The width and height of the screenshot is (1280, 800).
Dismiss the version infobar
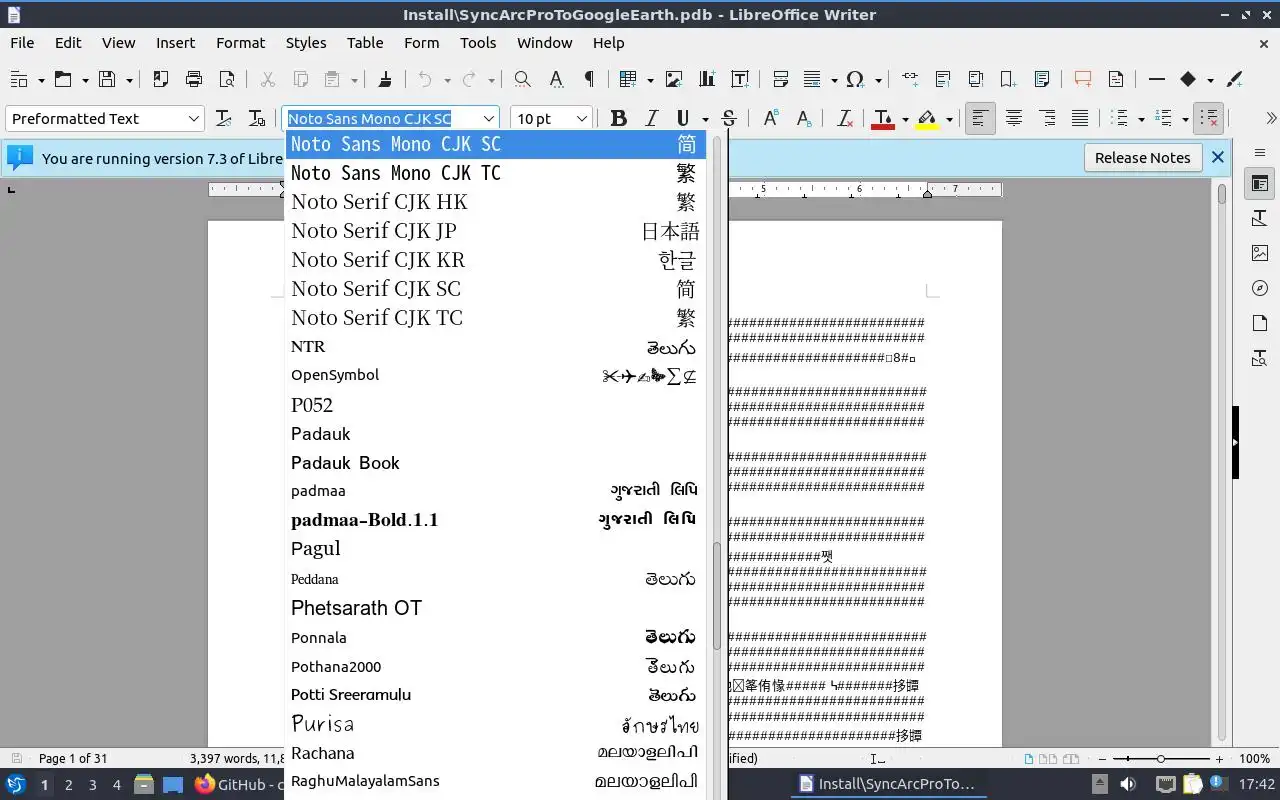point(1217,157)
